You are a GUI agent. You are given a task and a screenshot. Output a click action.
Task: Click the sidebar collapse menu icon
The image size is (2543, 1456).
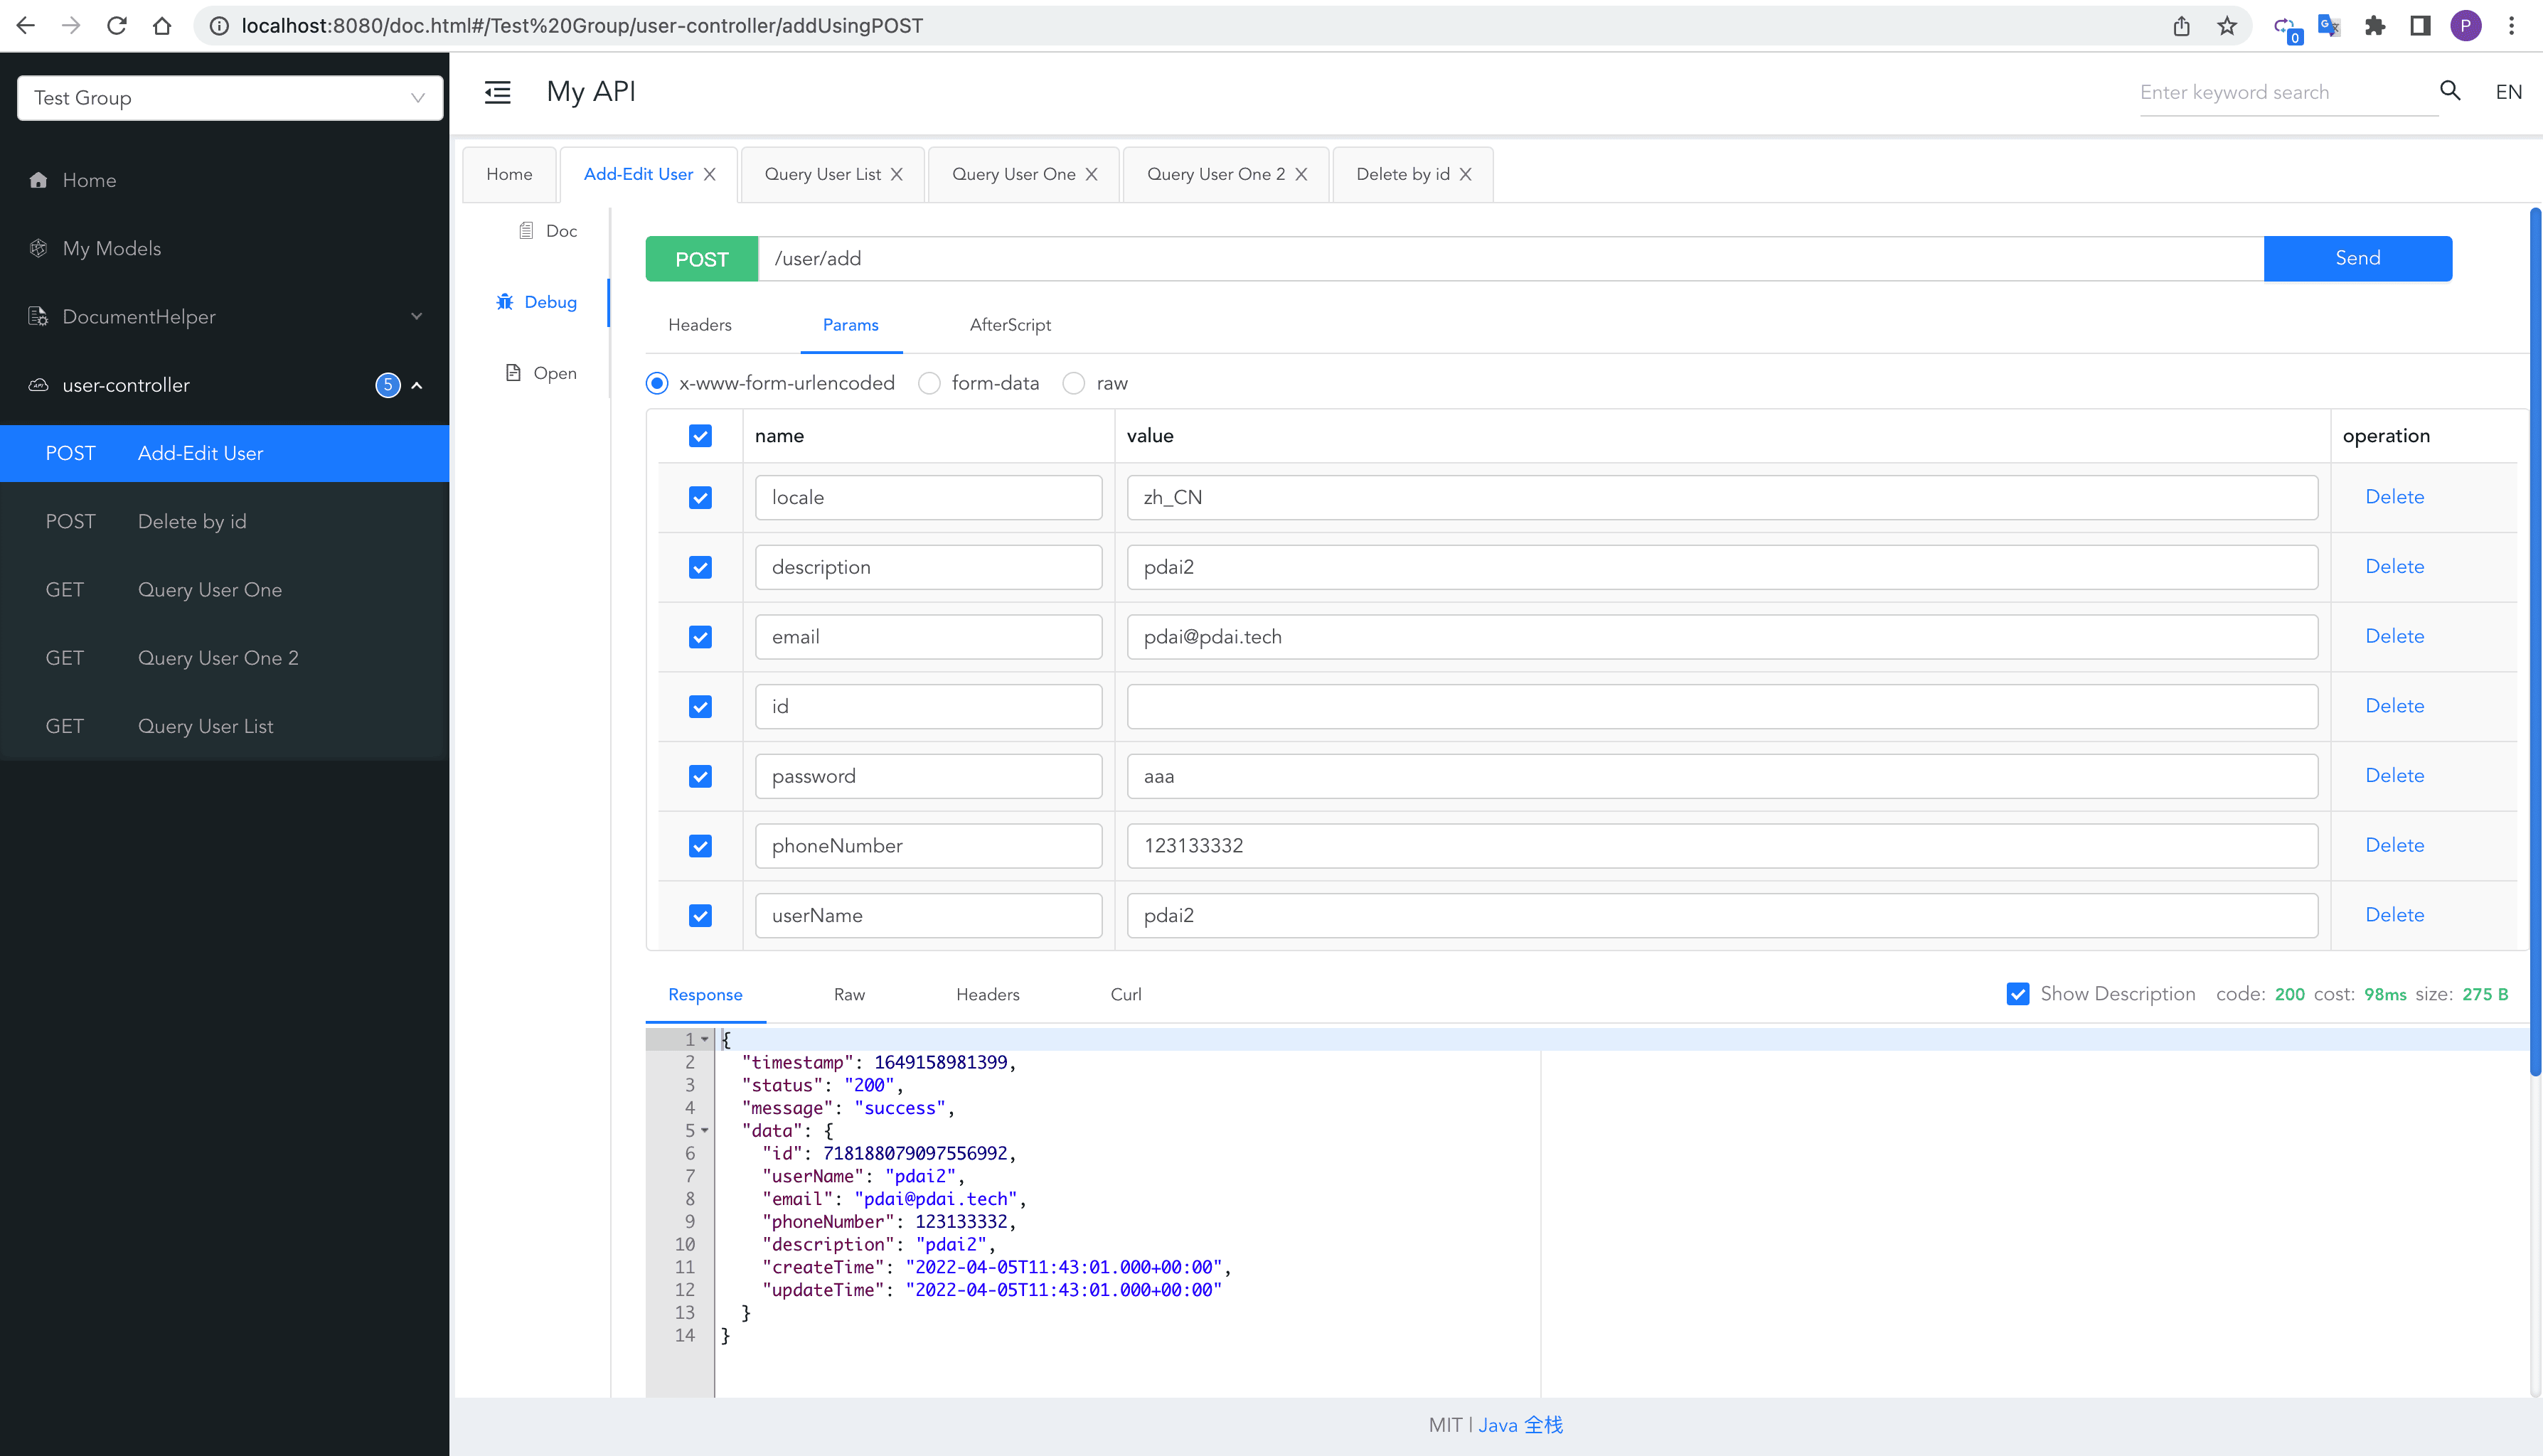tap(497, 92)
